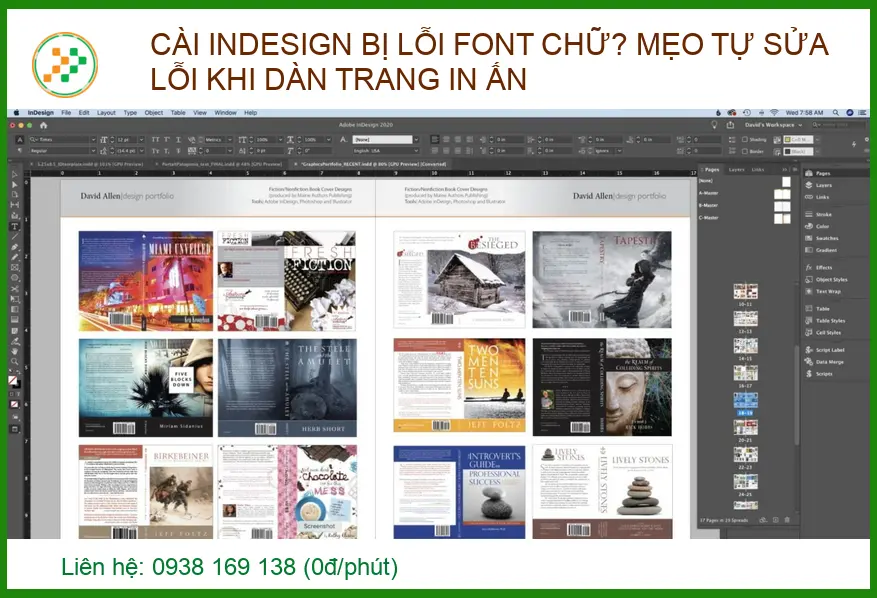Open the Links panel dock icon

tap(817, 197)
